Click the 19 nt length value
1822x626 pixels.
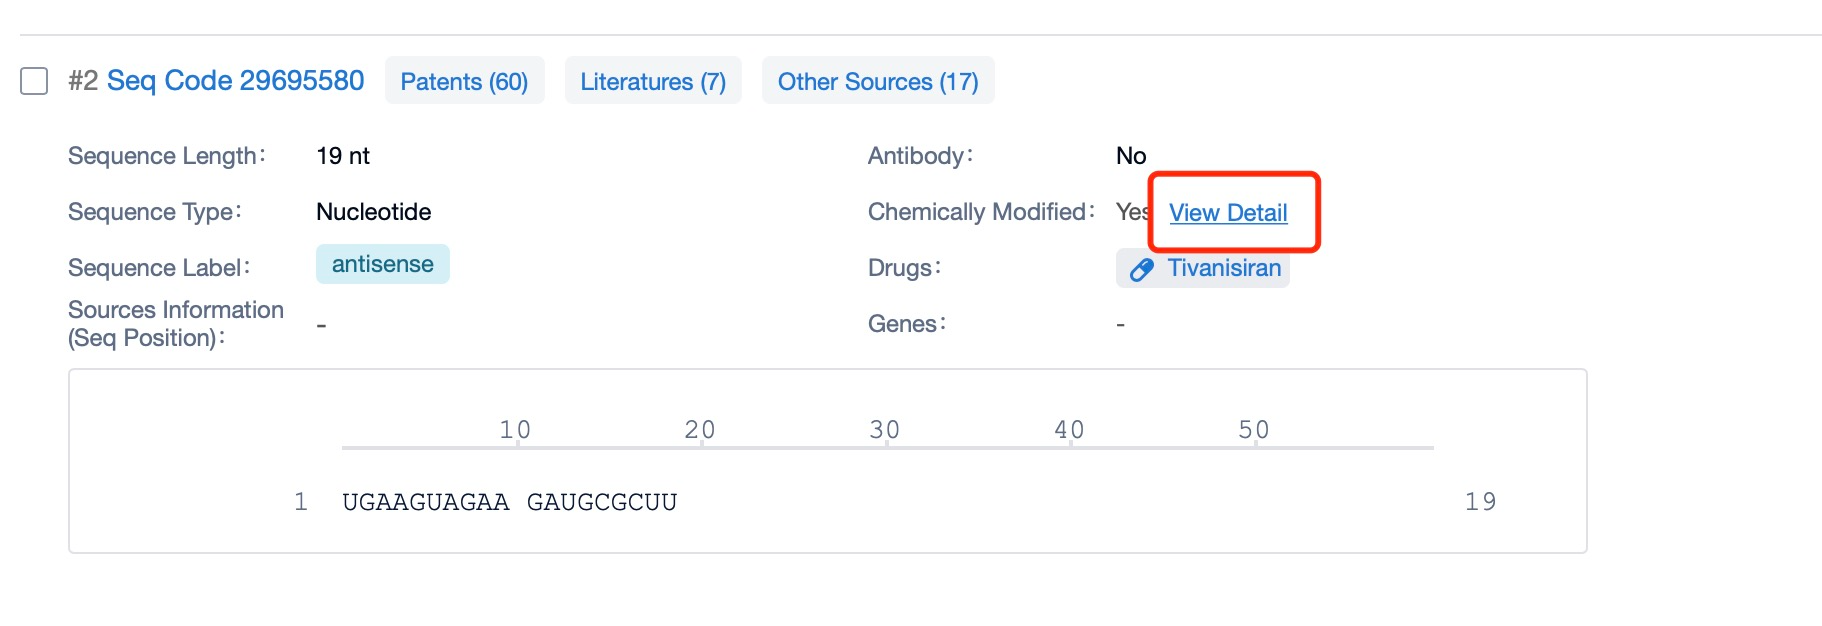coord(343,156)
